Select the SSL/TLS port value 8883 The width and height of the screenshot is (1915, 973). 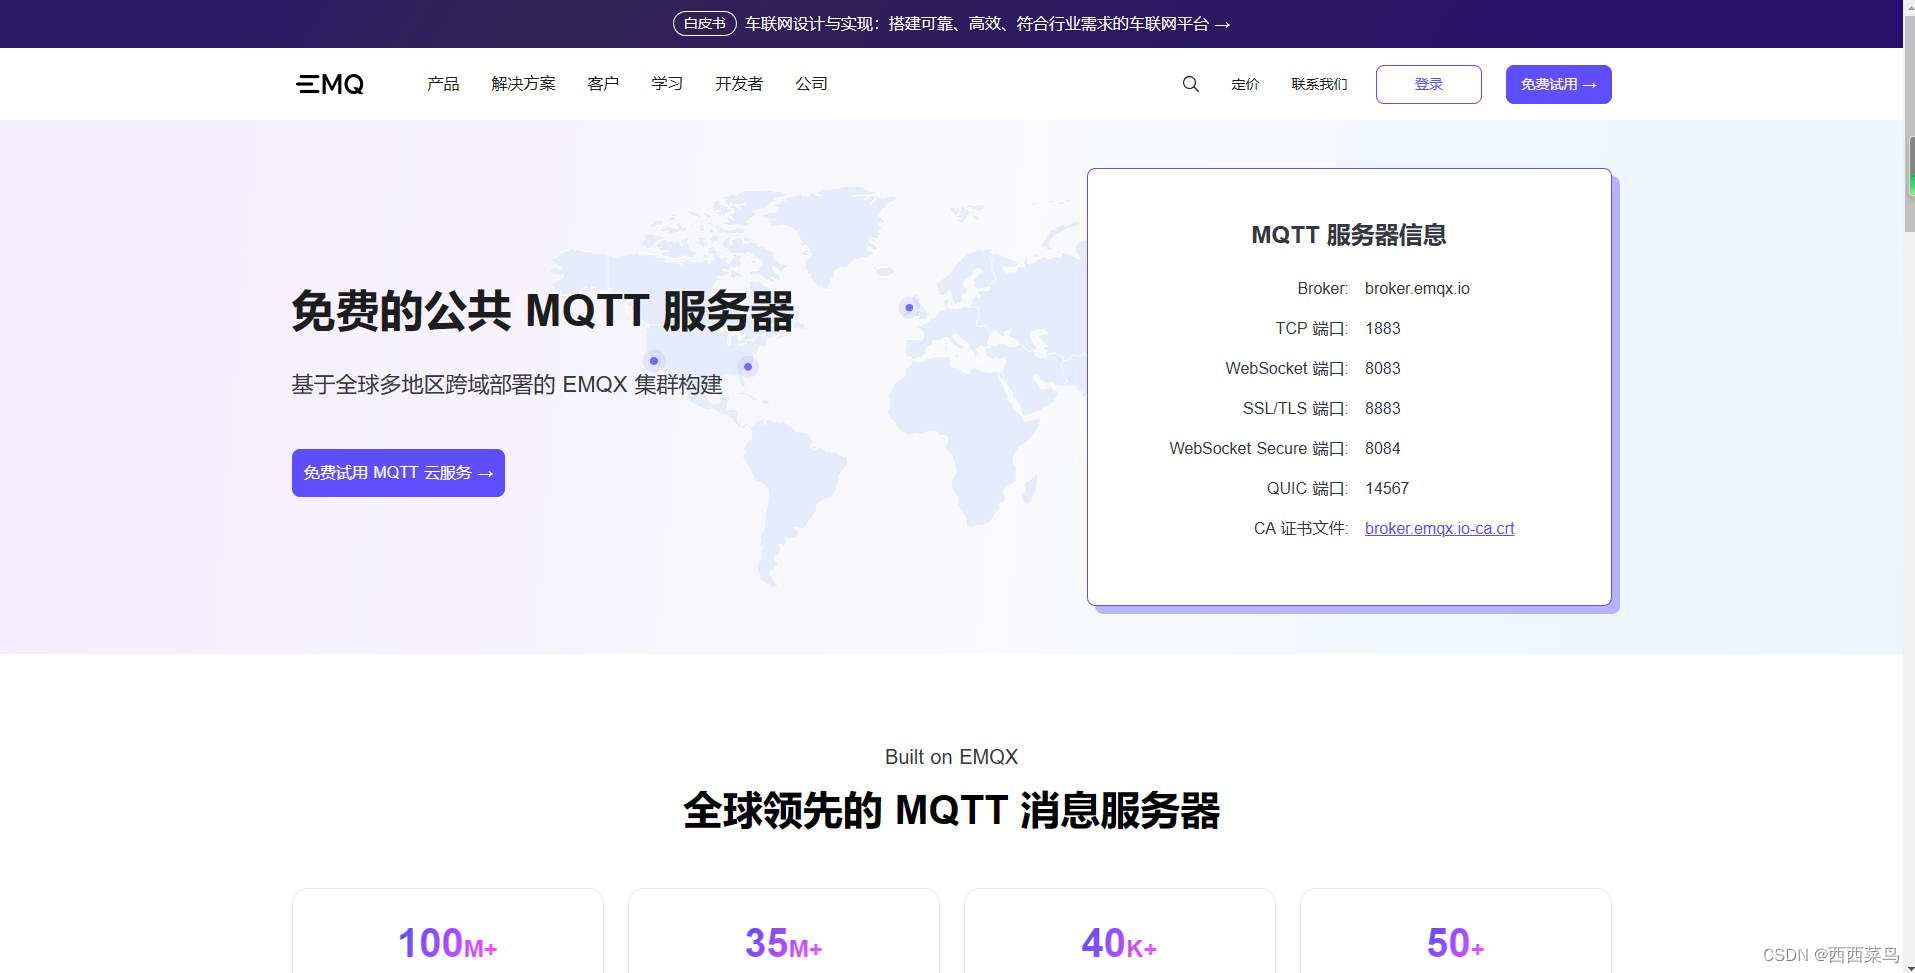(1383, 408)
